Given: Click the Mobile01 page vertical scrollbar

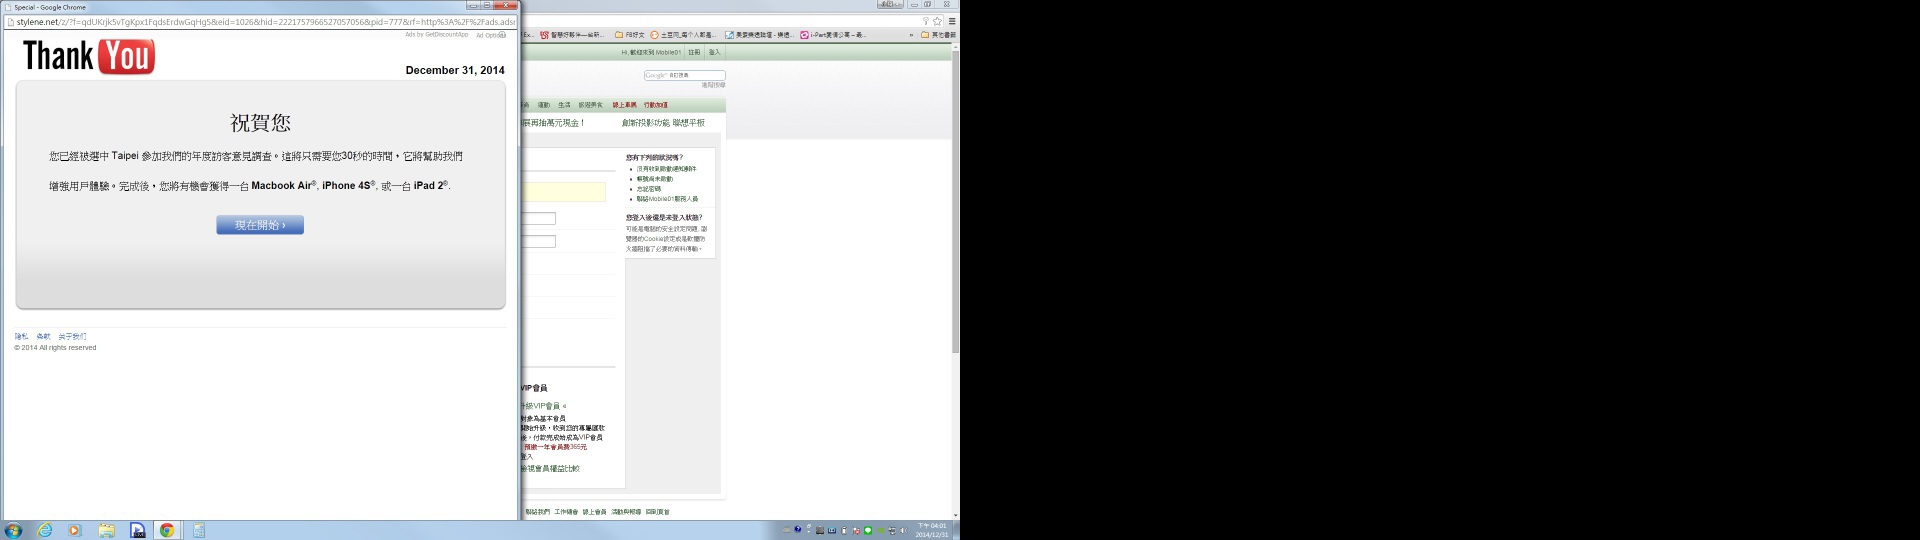Looking at the screenshot, I should pos(955,203).
